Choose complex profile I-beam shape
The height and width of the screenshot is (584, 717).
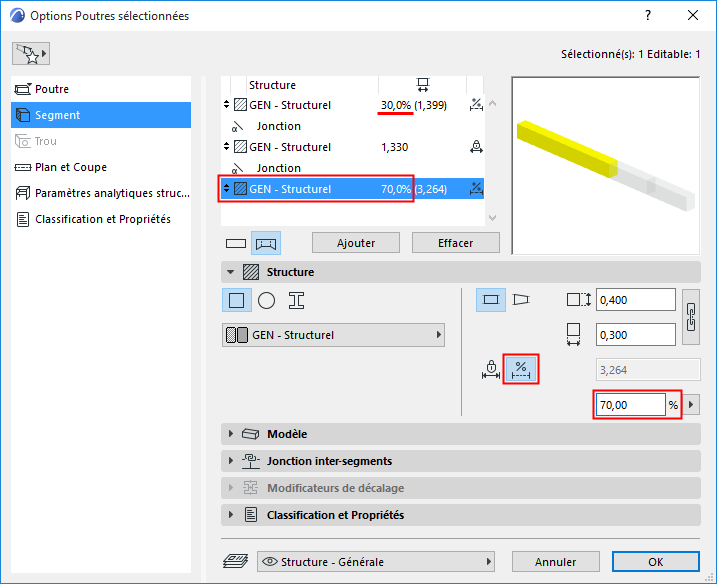296,300
